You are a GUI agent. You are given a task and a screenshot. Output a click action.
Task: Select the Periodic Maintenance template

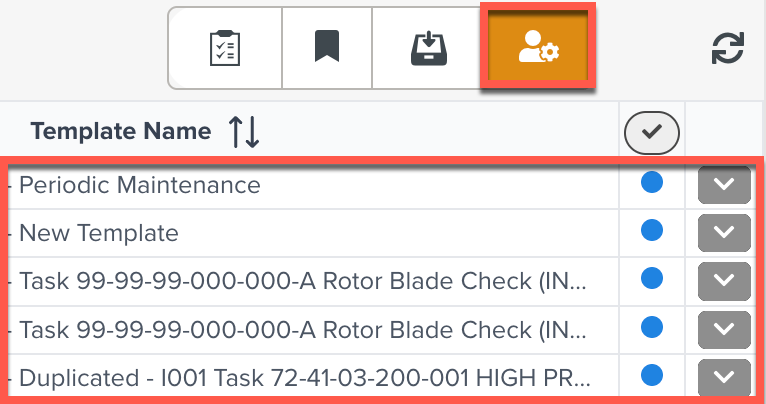click(x=140, y=185)
